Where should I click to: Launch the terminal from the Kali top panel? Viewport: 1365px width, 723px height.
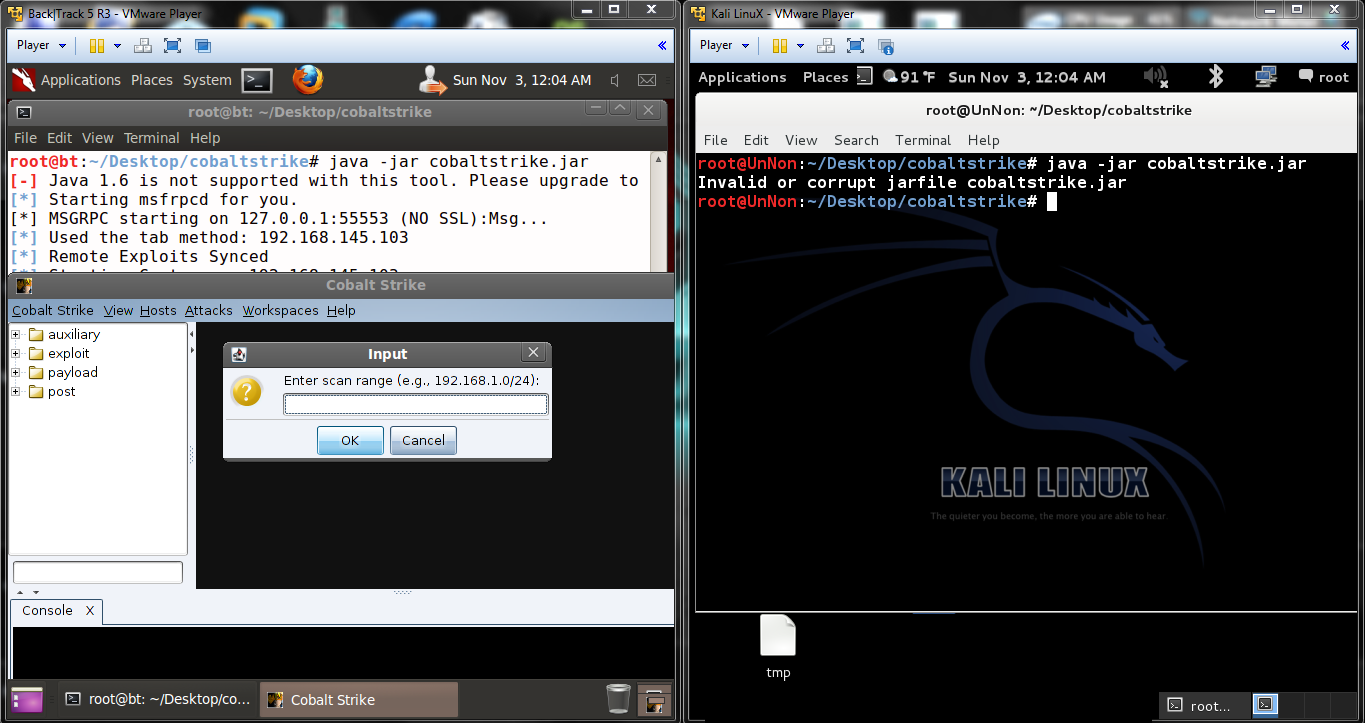pyautogui.click(x=864, y=76)
